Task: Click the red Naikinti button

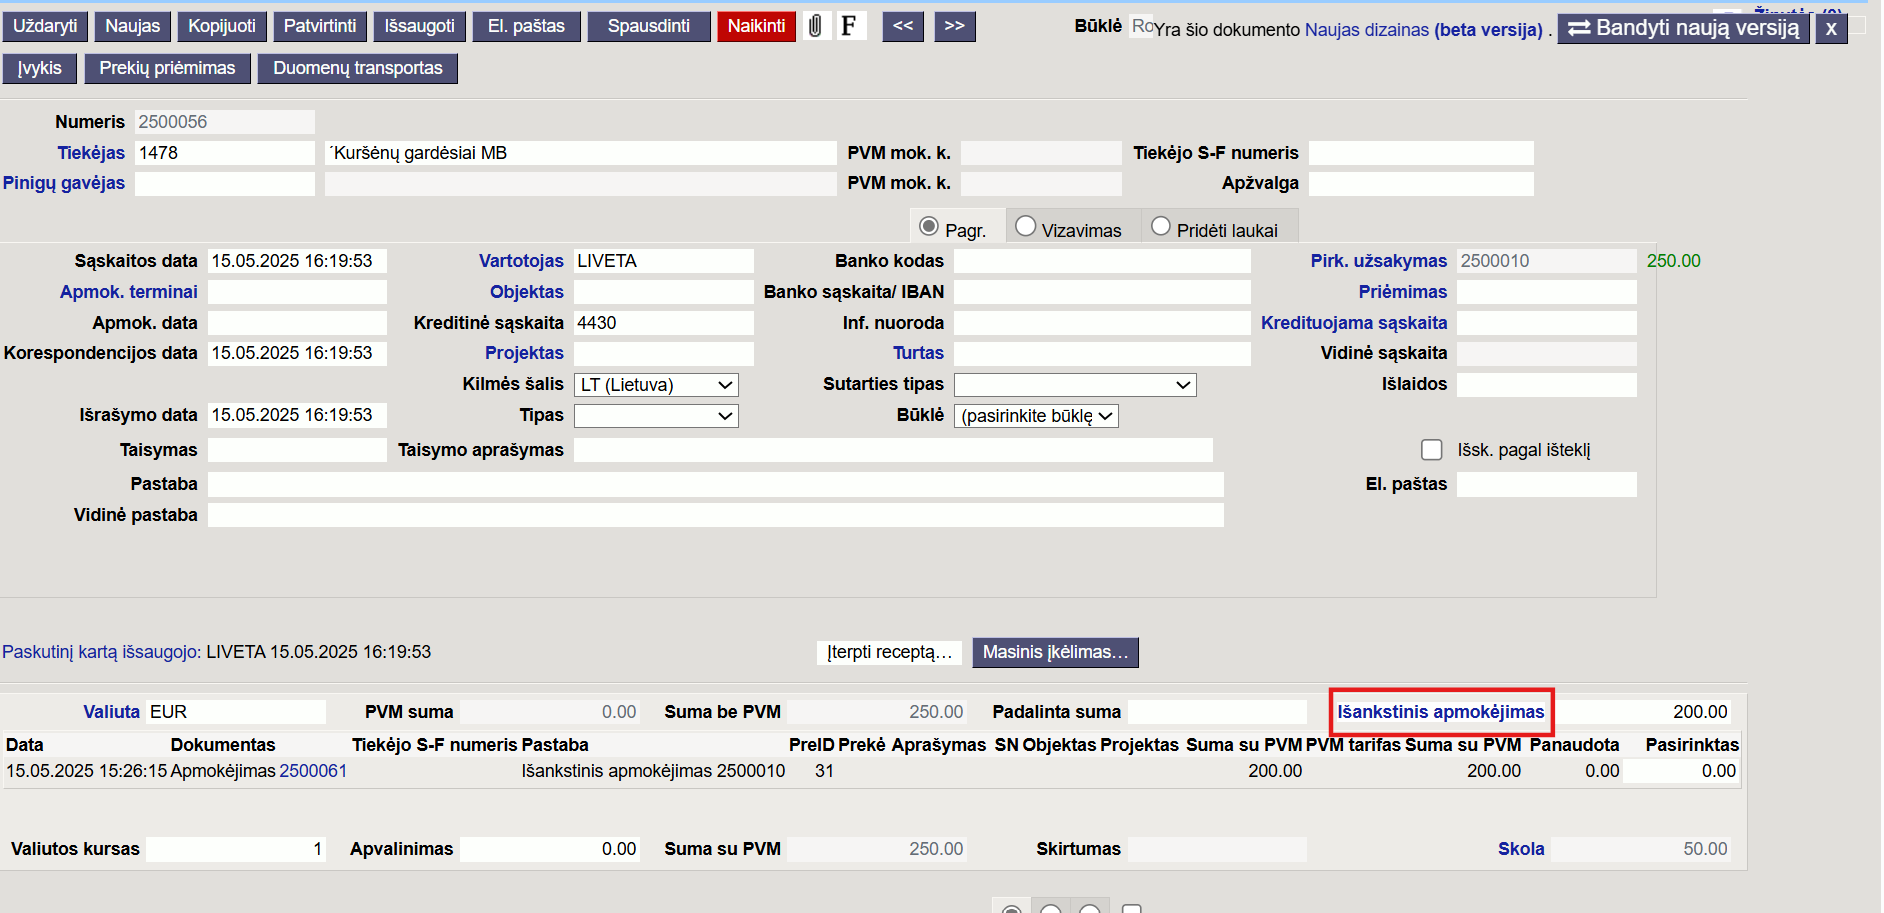Action: tap(756, 26)
